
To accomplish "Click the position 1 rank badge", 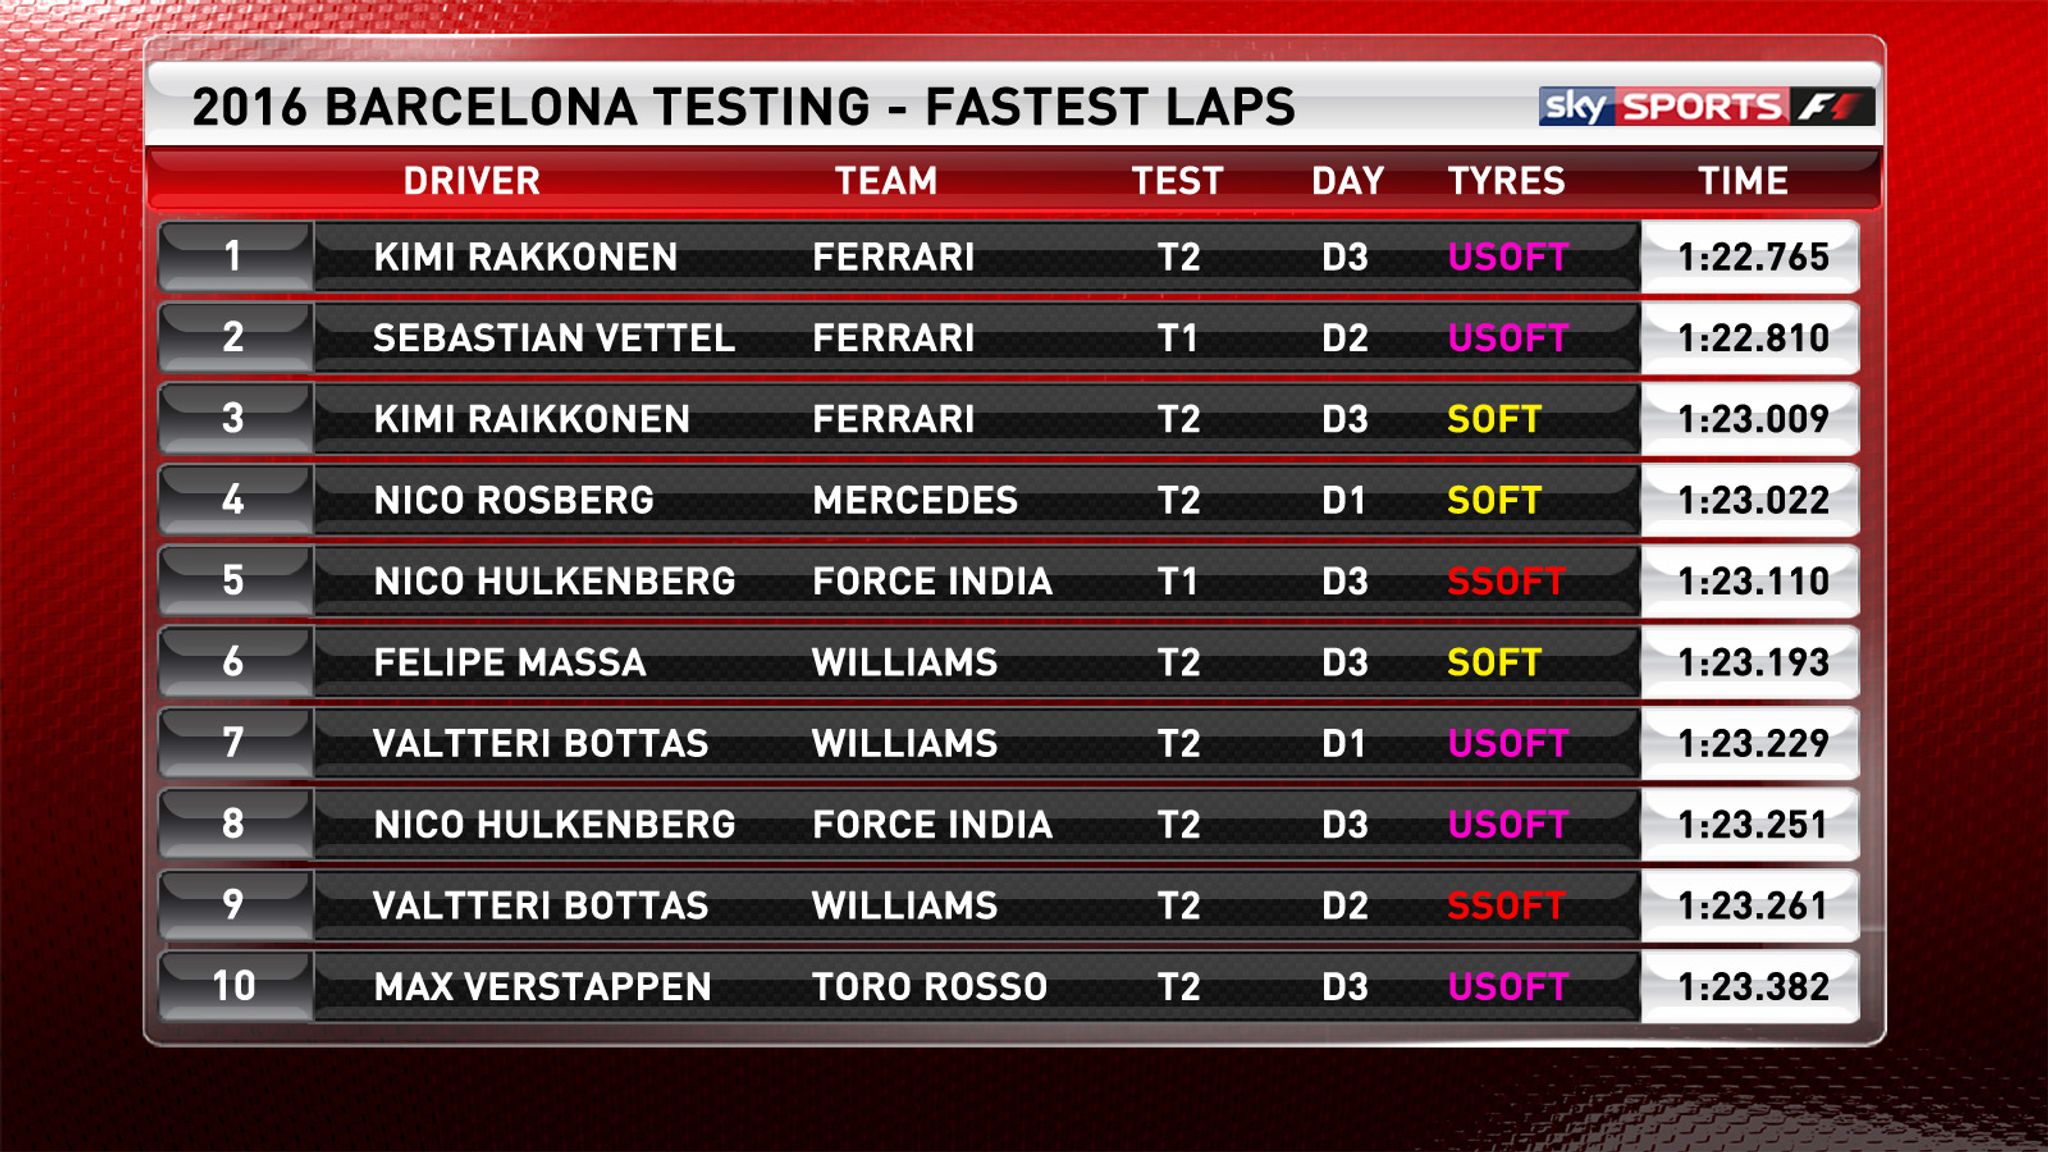I will [x=235, y=256].
